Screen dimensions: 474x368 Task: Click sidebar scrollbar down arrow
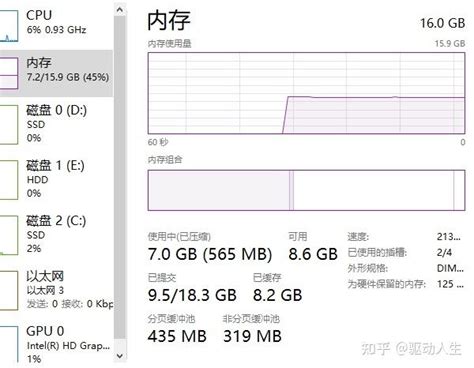click(120, 356)
